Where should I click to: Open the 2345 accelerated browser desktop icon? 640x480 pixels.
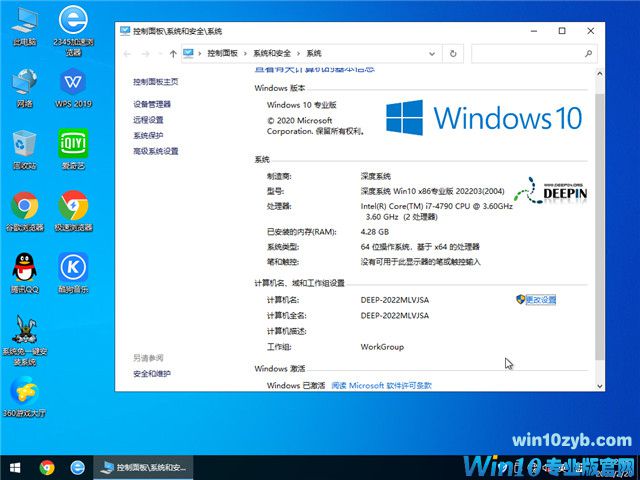click(72, 21)
